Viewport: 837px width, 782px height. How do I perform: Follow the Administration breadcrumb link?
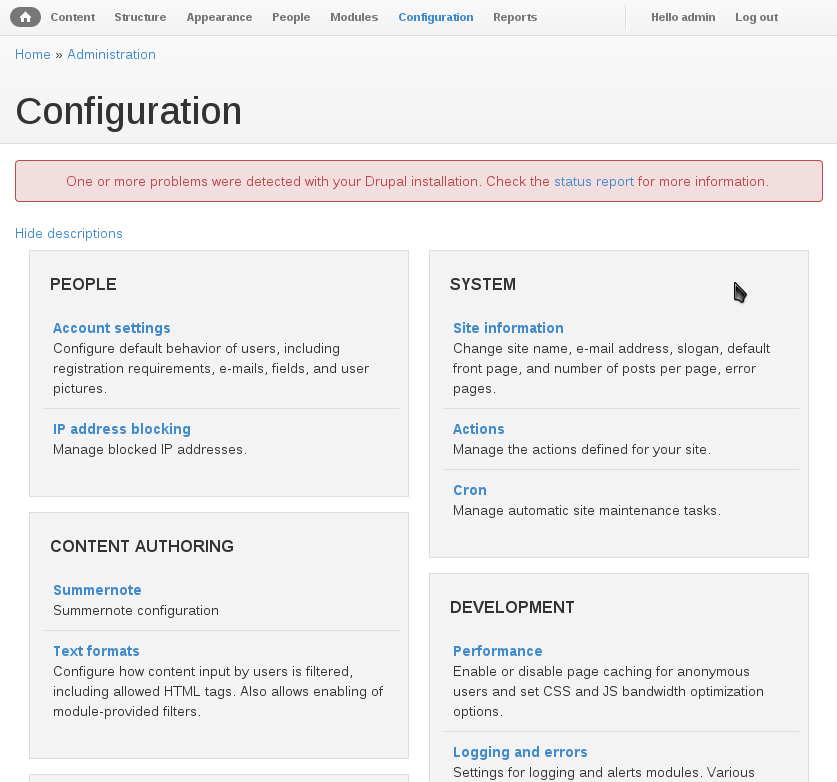[111, 54]
